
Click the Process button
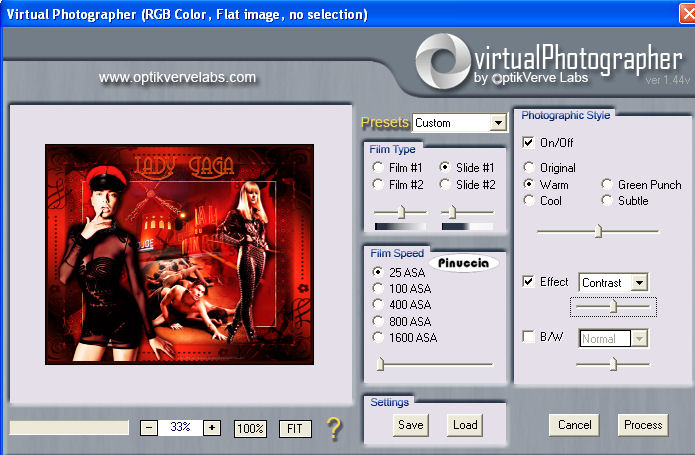pyautogui.click(x=643, y=425)
